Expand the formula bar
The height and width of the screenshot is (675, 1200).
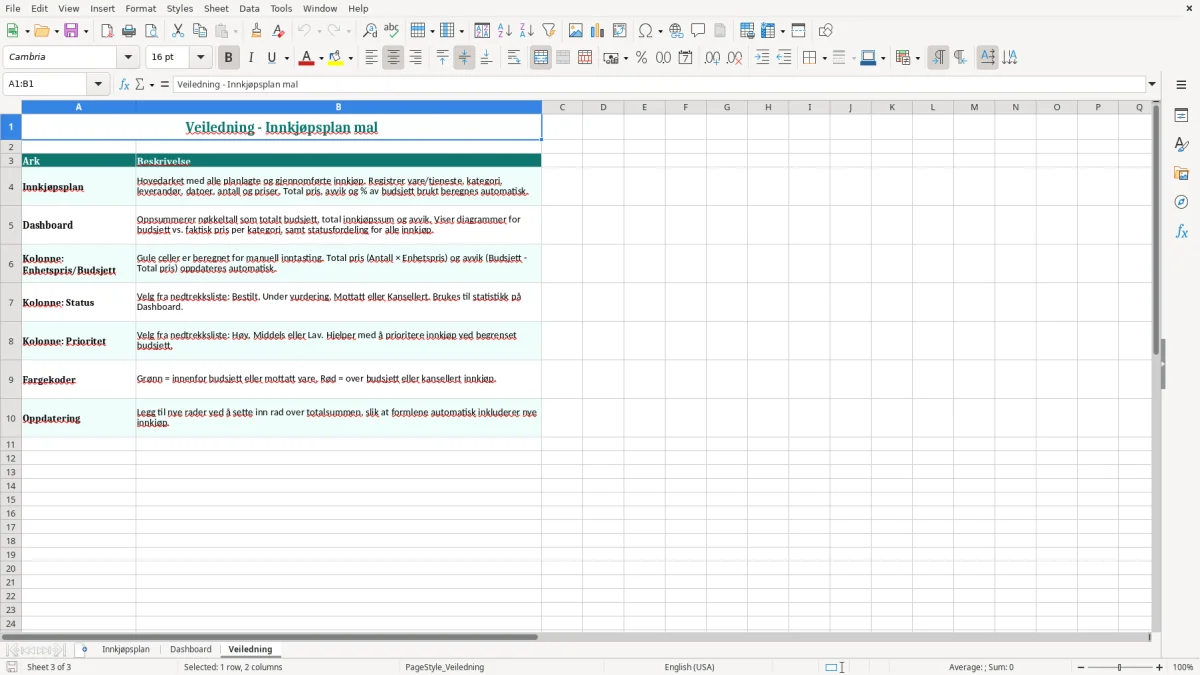pyautogui.click(x=1152, y=85)
